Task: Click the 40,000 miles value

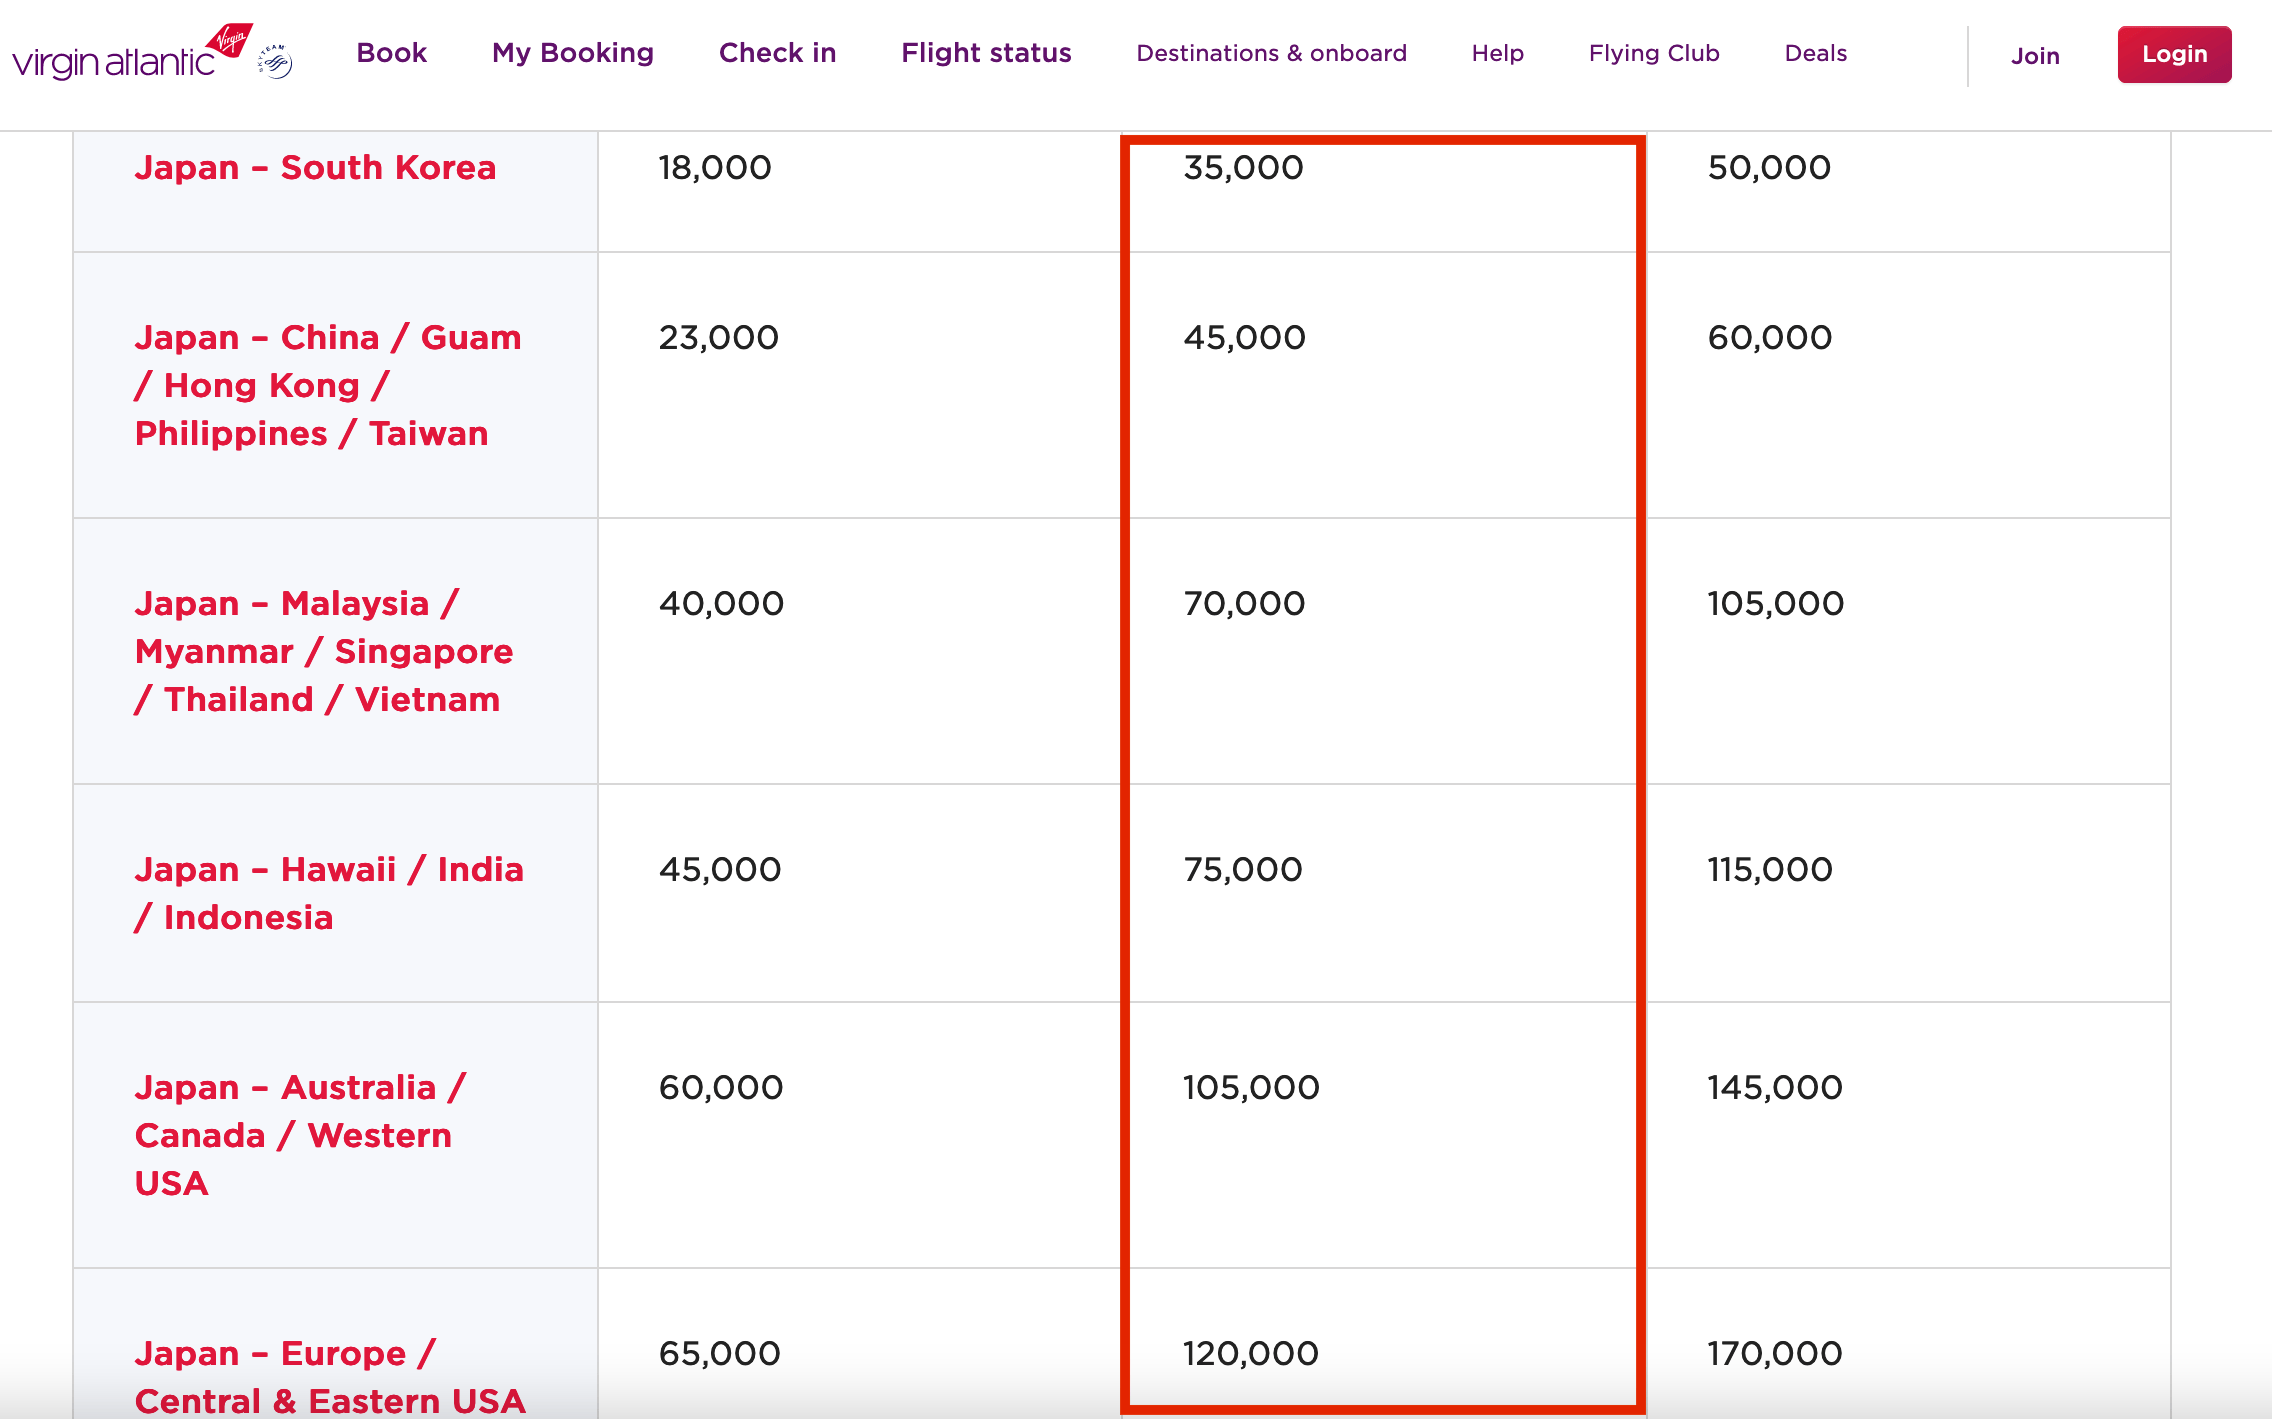Action: tap(721, 603)
